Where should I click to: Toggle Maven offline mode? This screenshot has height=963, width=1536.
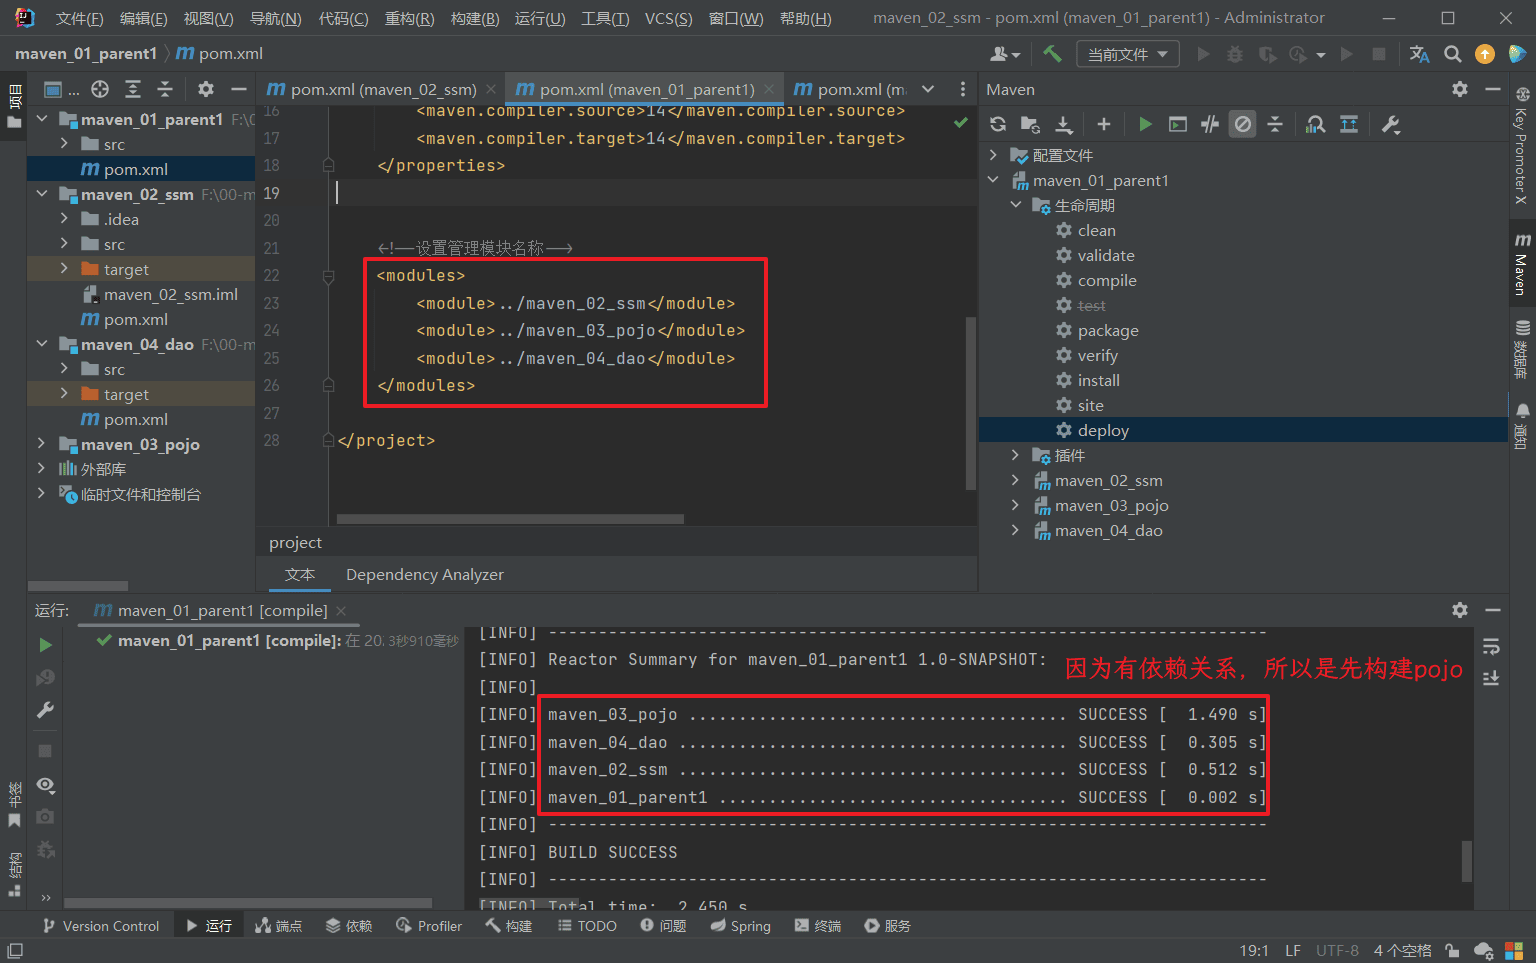pos(1210,124)
